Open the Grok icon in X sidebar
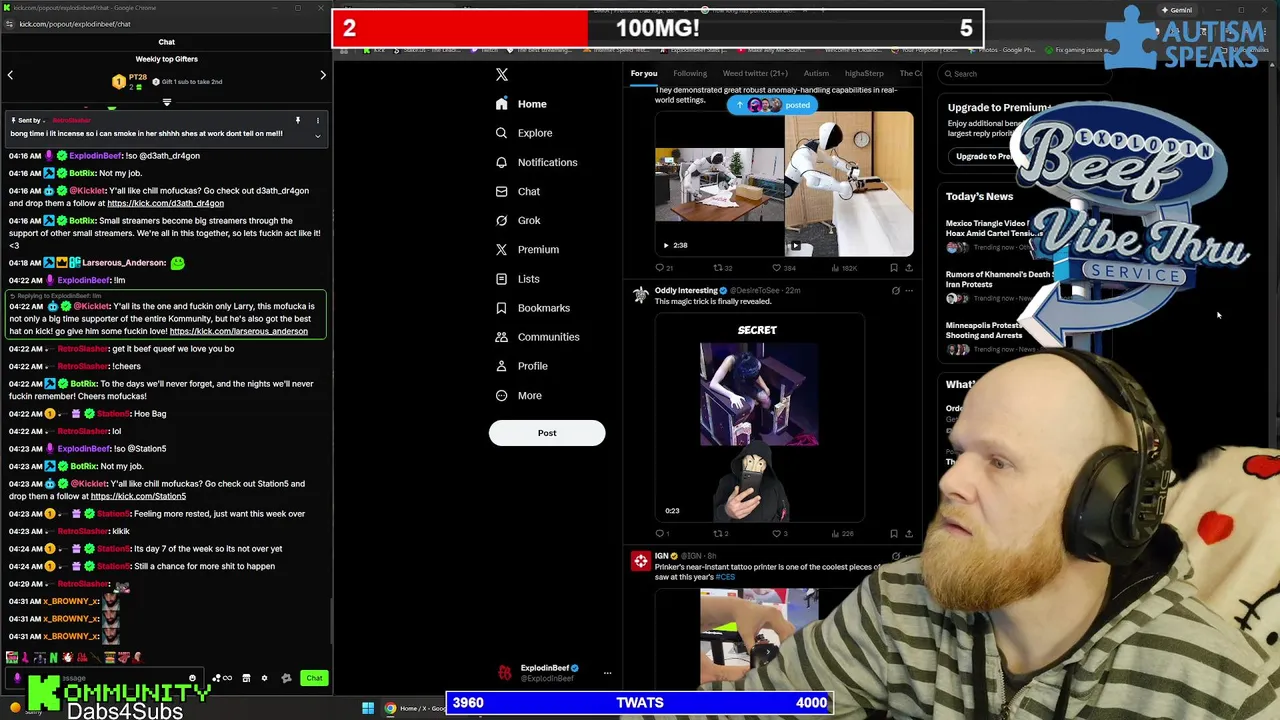1280x720 pixels. (501, 220)
